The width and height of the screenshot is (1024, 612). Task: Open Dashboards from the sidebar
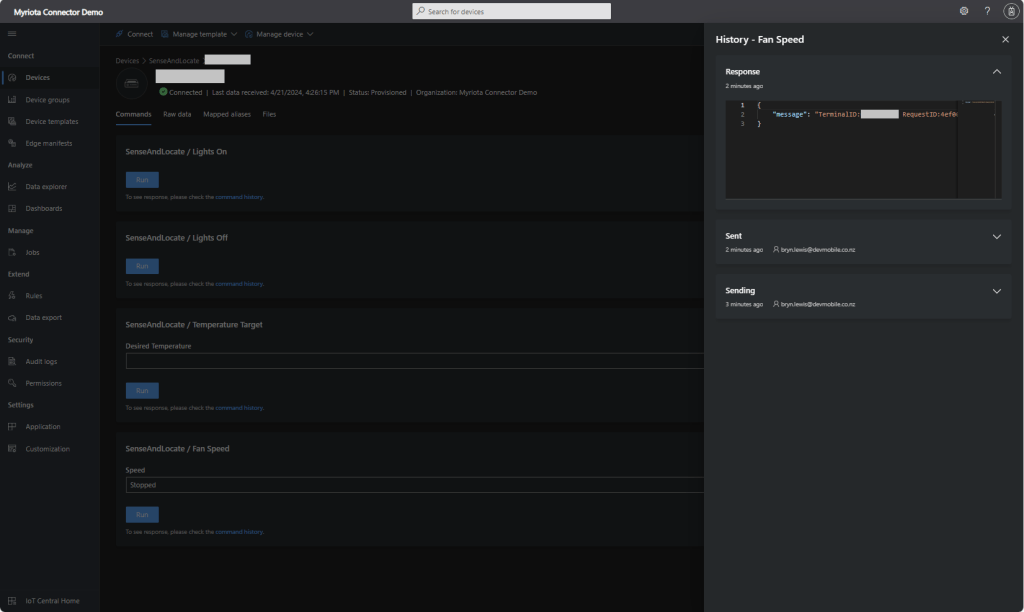tap(43, 209)
